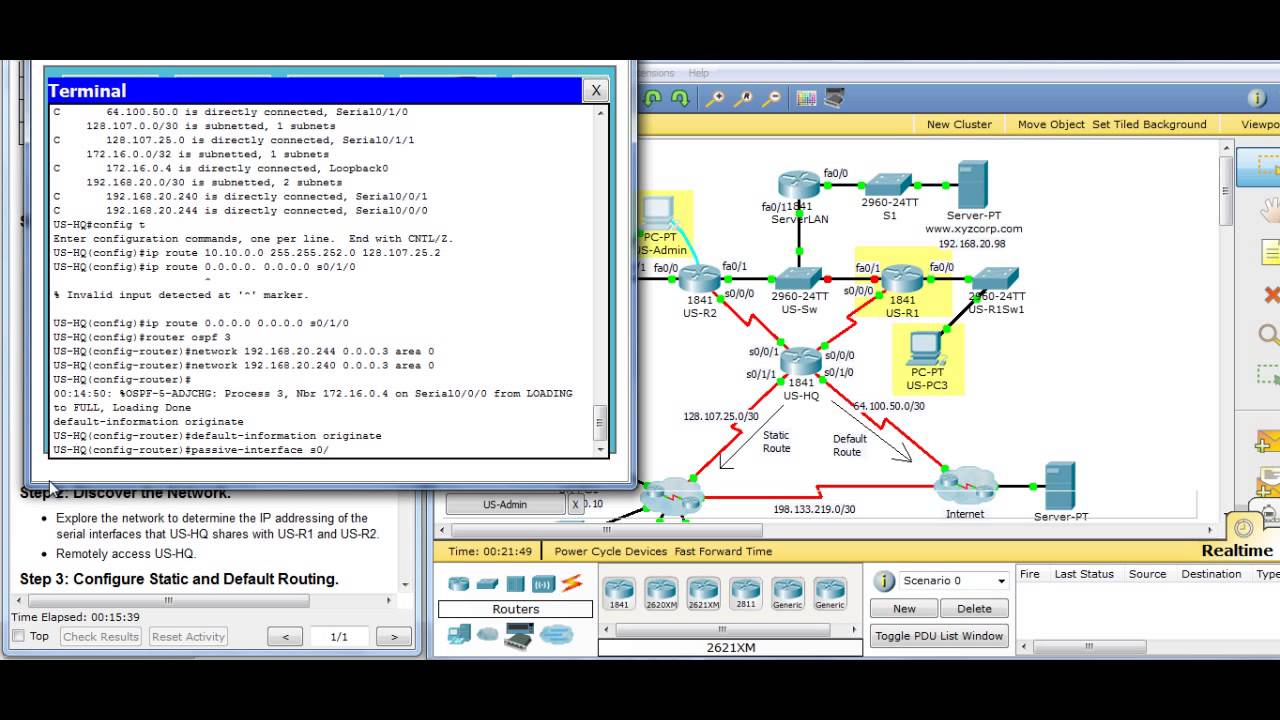Screen dimensions: 1280x720
Task: Select the Wireless Devices category icon
Action: pos(543,584)
